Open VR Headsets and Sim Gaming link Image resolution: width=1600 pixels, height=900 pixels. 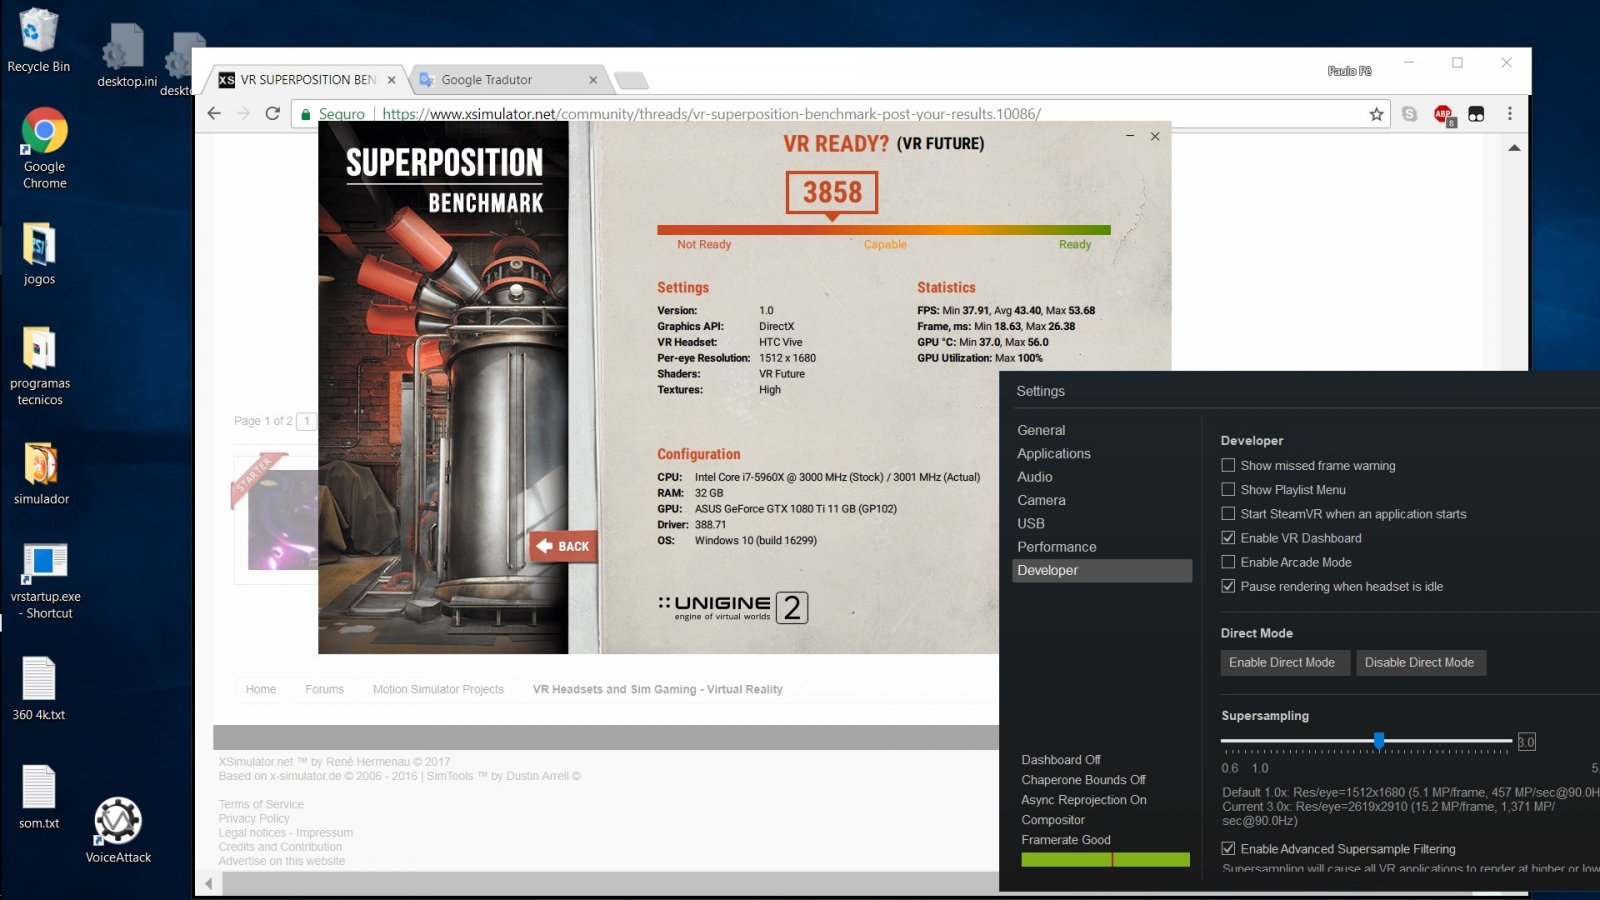tap(658, 689)
